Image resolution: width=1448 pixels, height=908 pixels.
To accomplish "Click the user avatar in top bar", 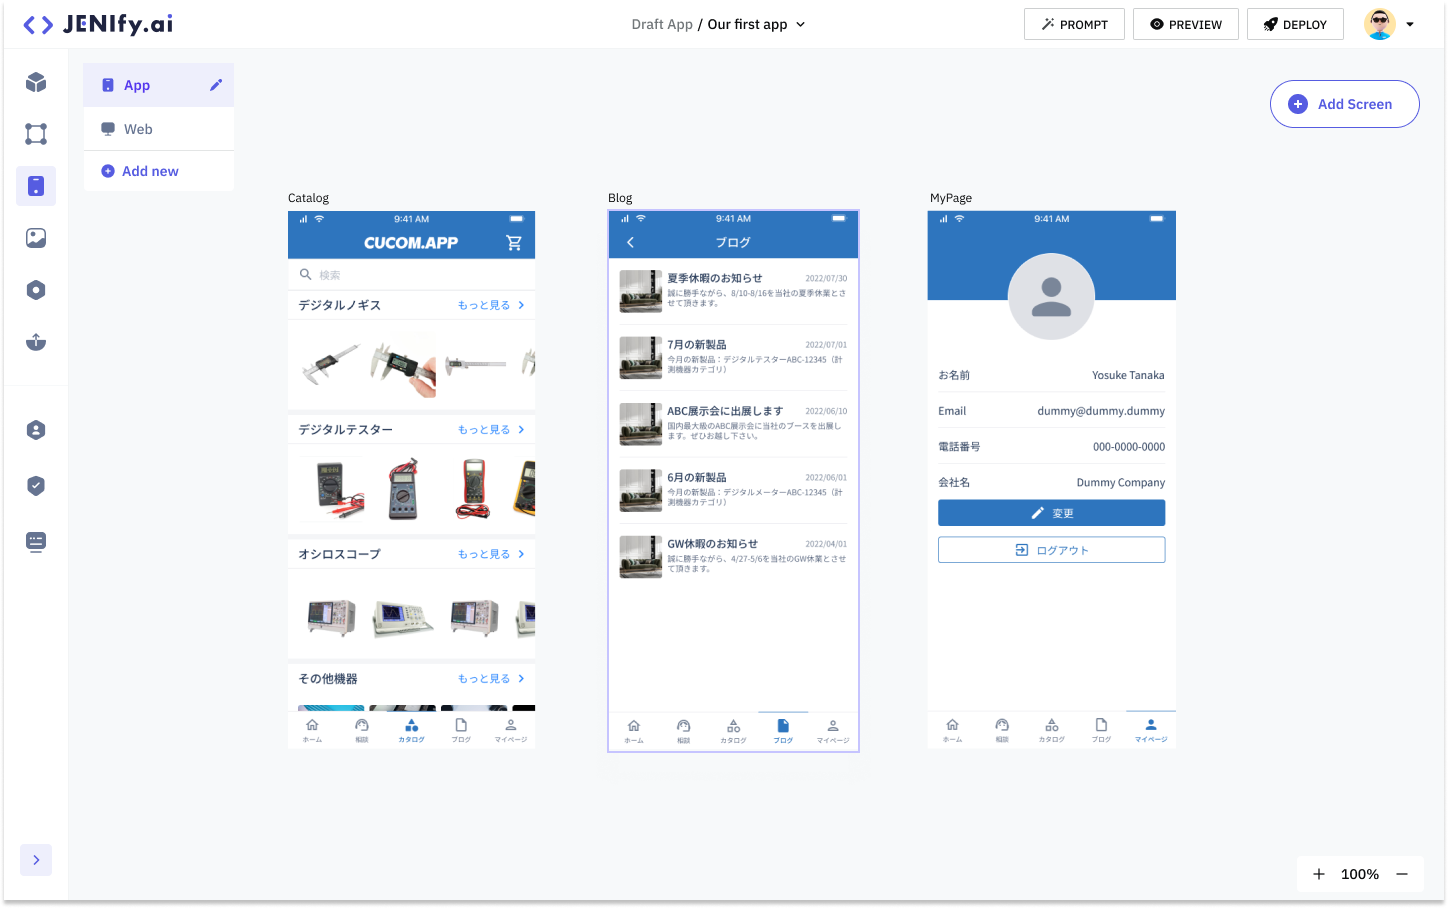I will tap(1380, 24).
